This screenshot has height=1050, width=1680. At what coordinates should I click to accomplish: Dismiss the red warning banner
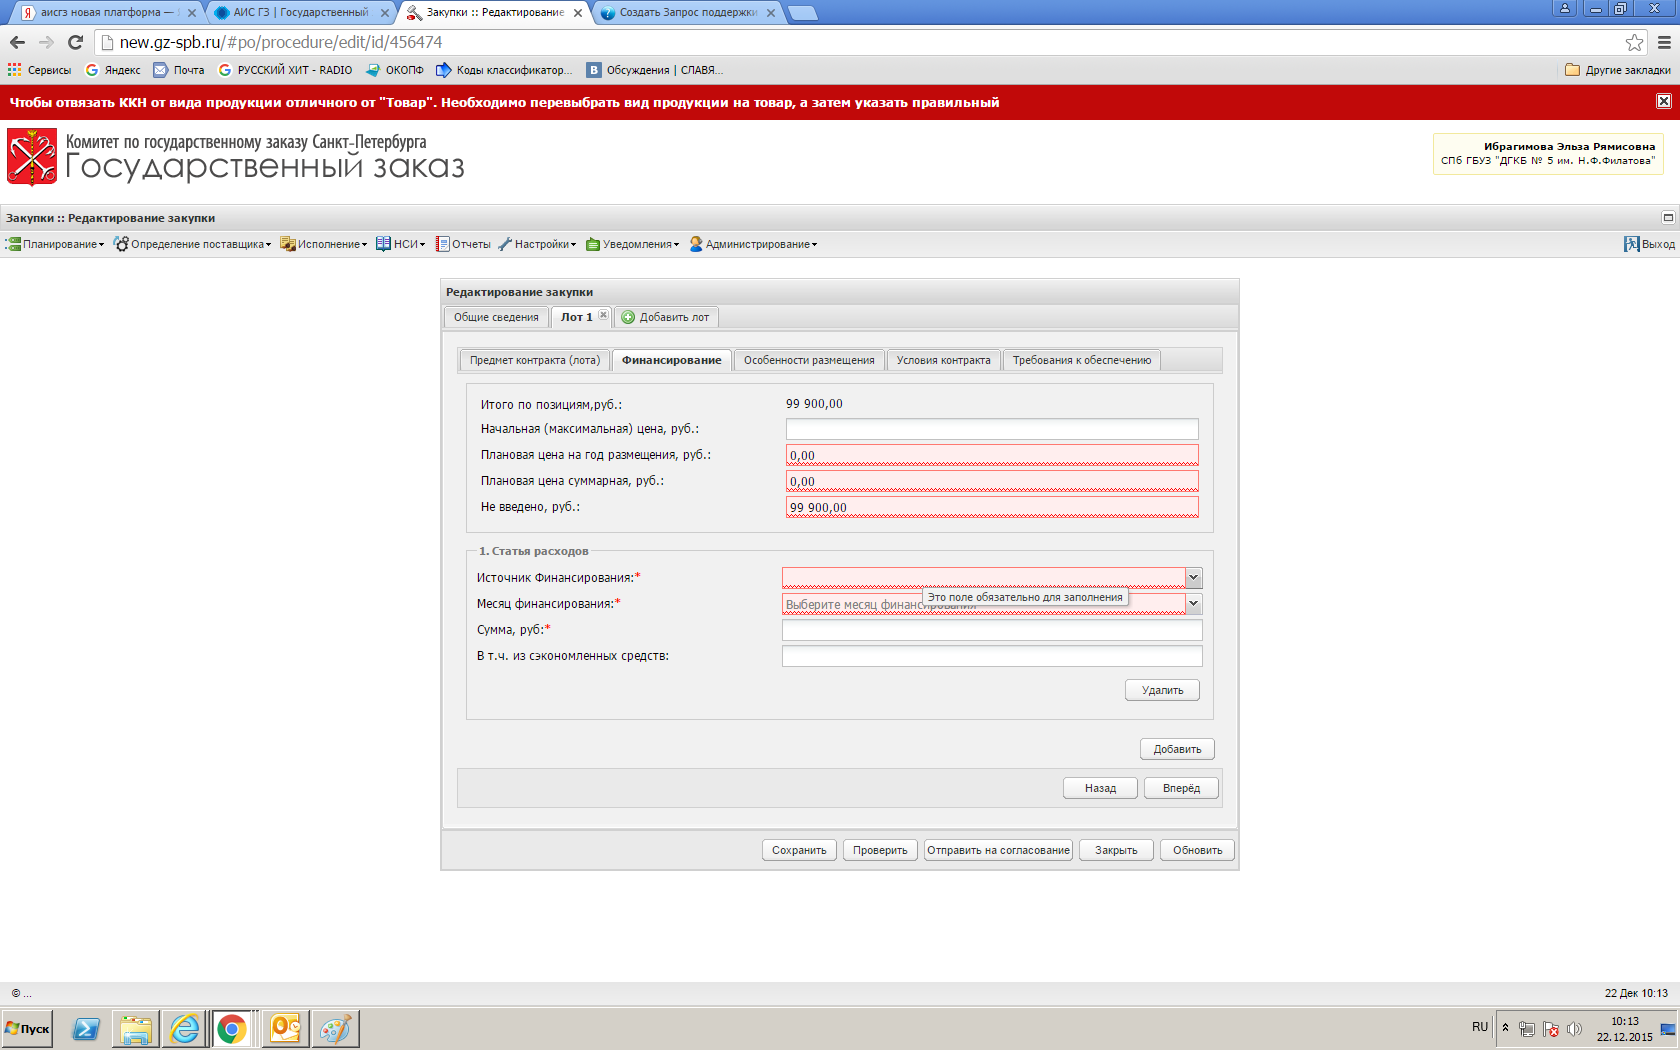1663,101
